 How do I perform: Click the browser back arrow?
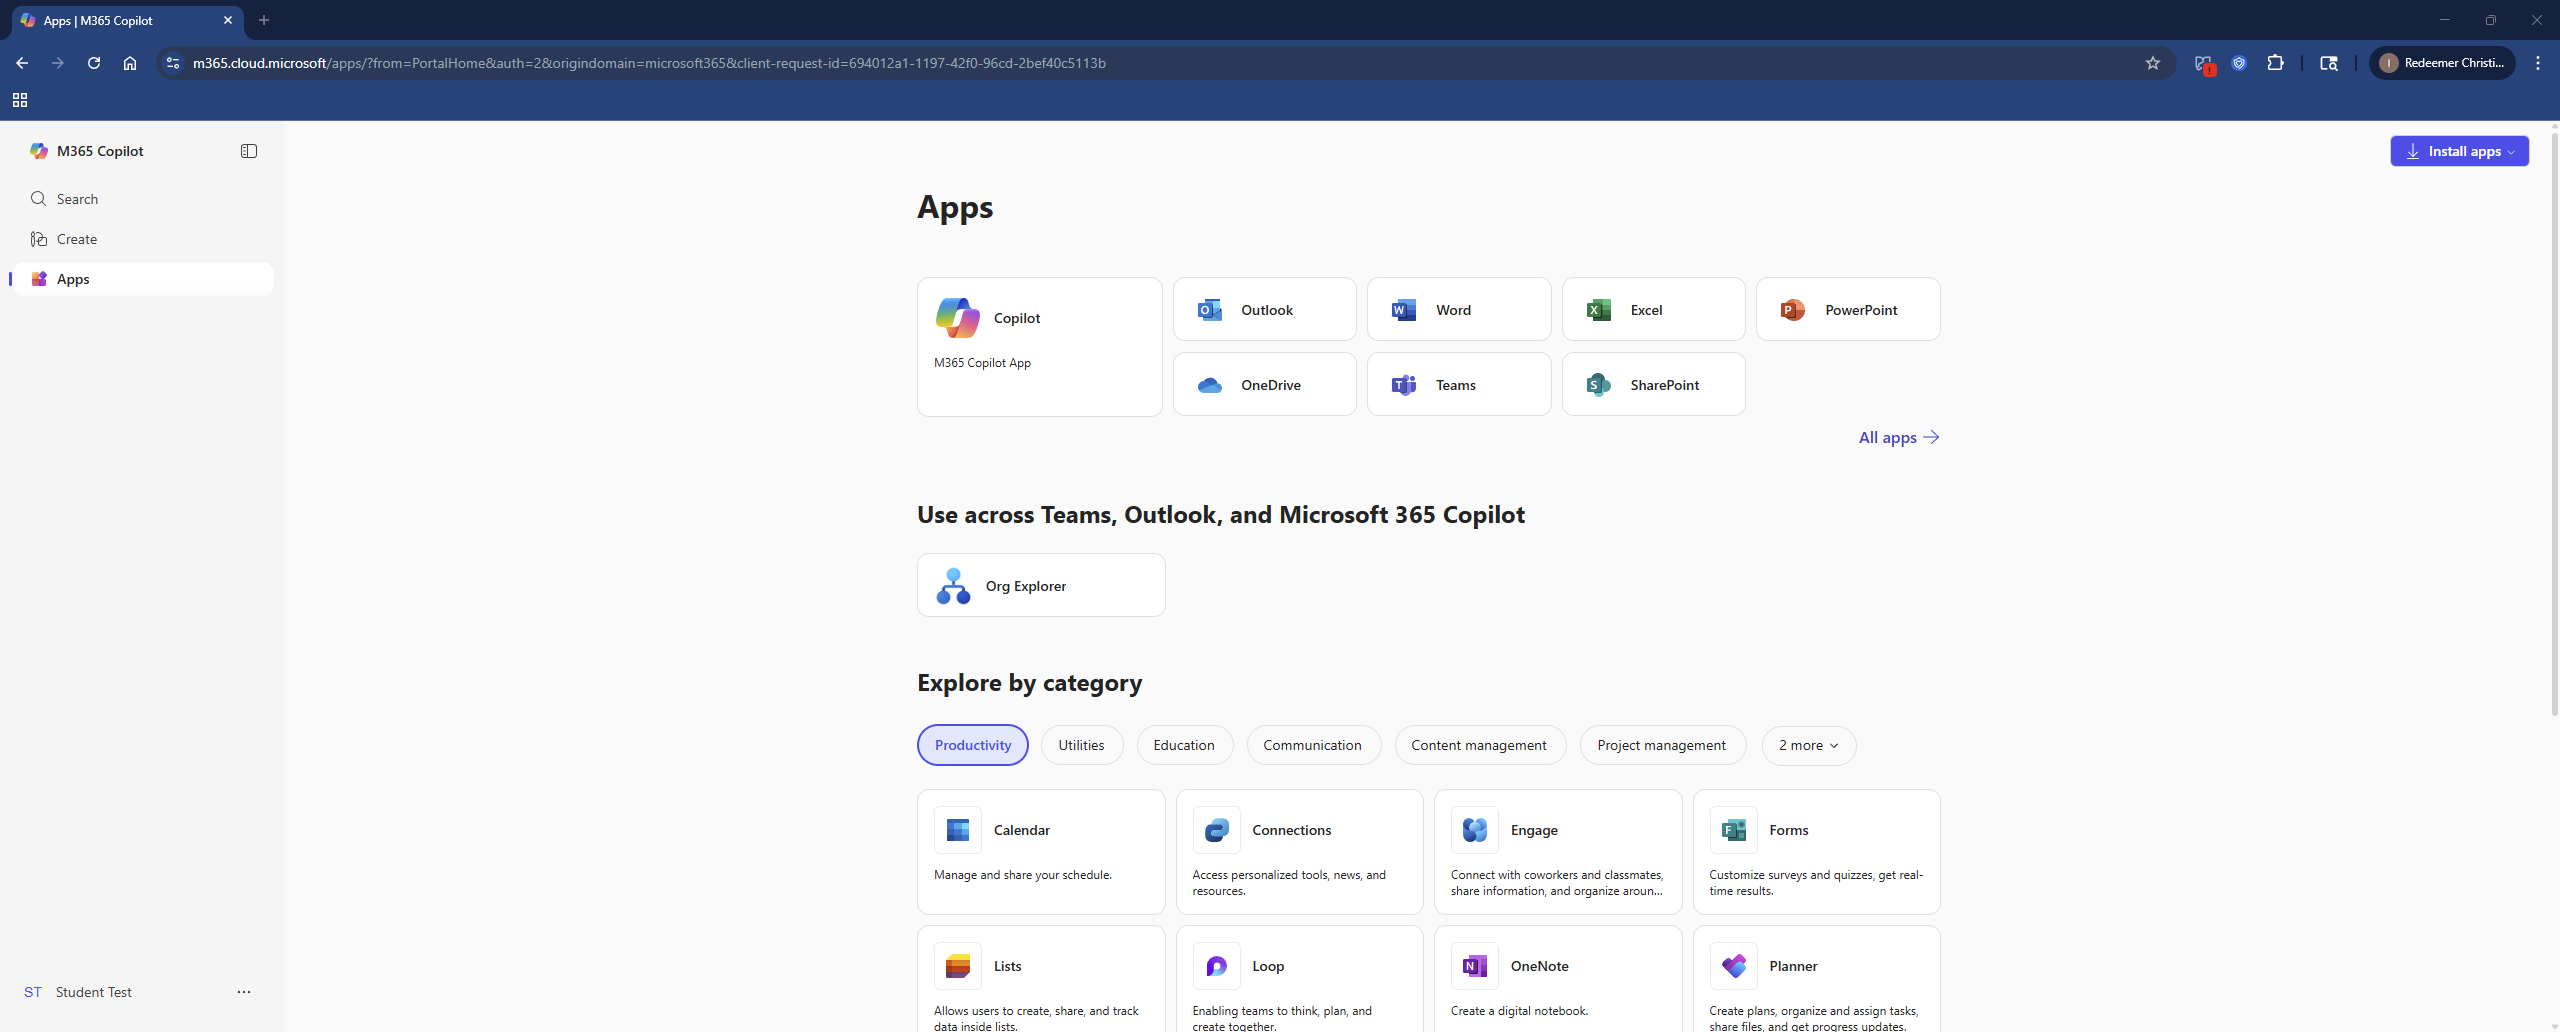(x=22, y=63)
